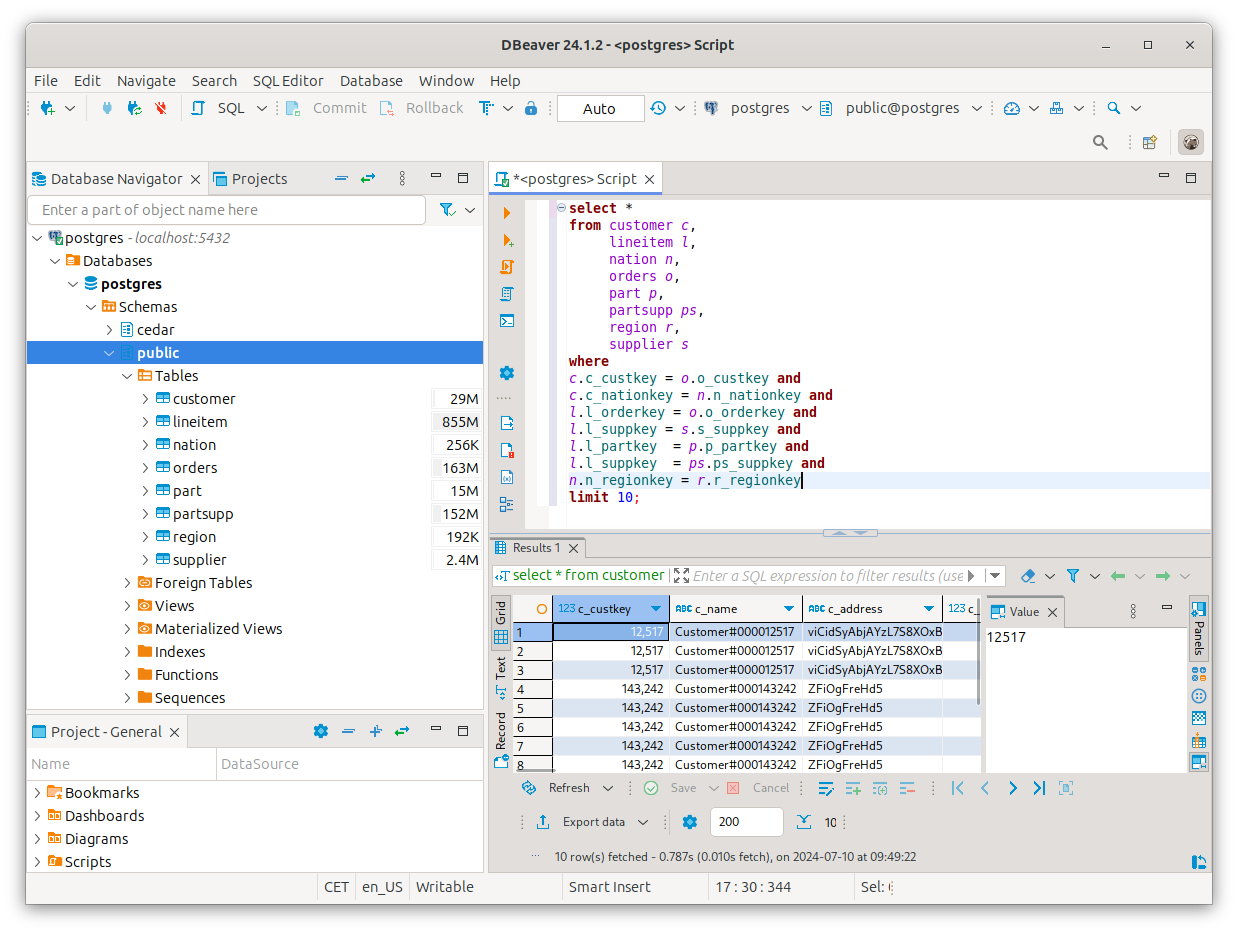
Task: Execute SQL query with the orange play icon
Action: [507, 213]
